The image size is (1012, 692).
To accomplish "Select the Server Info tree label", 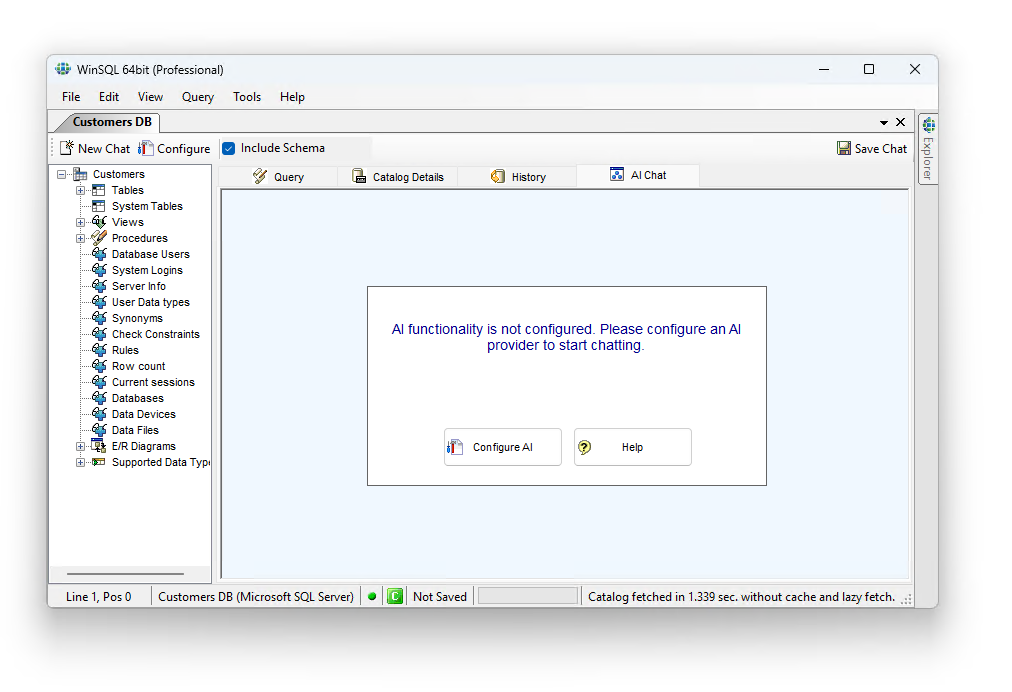I will (139, 286).
